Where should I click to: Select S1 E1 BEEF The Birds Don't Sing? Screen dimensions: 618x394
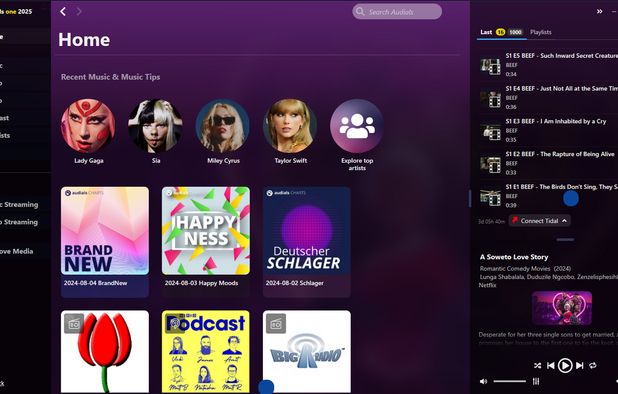click(x=548, y=195)
